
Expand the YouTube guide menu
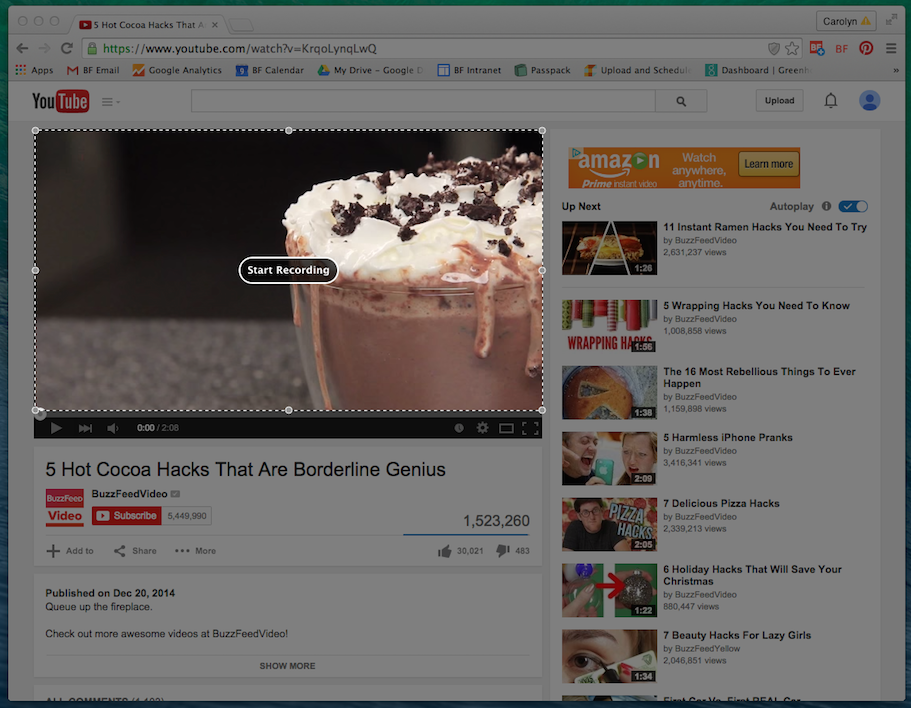[x=110, y=102]
